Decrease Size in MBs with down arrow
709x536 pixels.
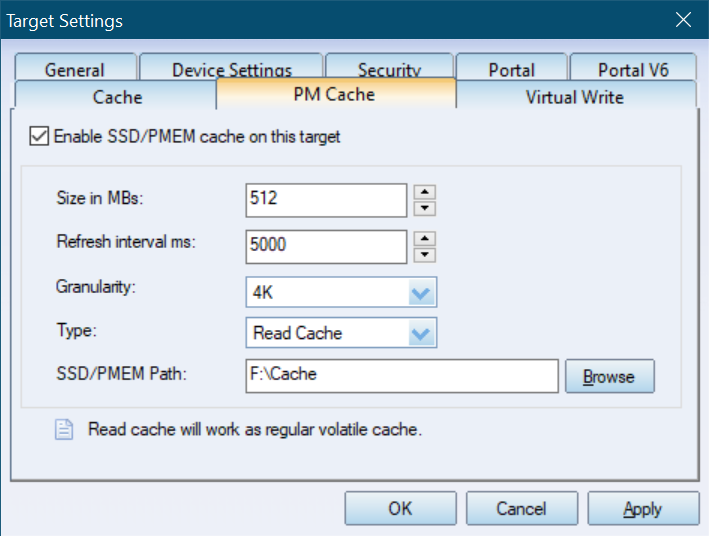click(425, 208)
